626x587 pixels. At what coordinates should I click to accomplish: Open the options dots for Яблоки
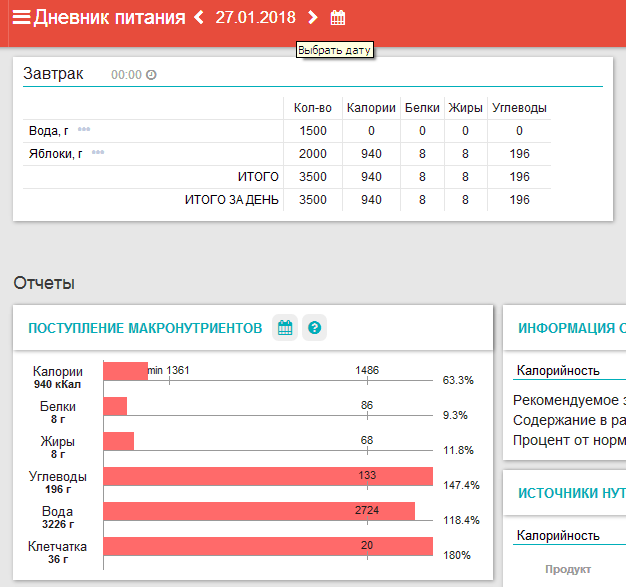point(98,153)
